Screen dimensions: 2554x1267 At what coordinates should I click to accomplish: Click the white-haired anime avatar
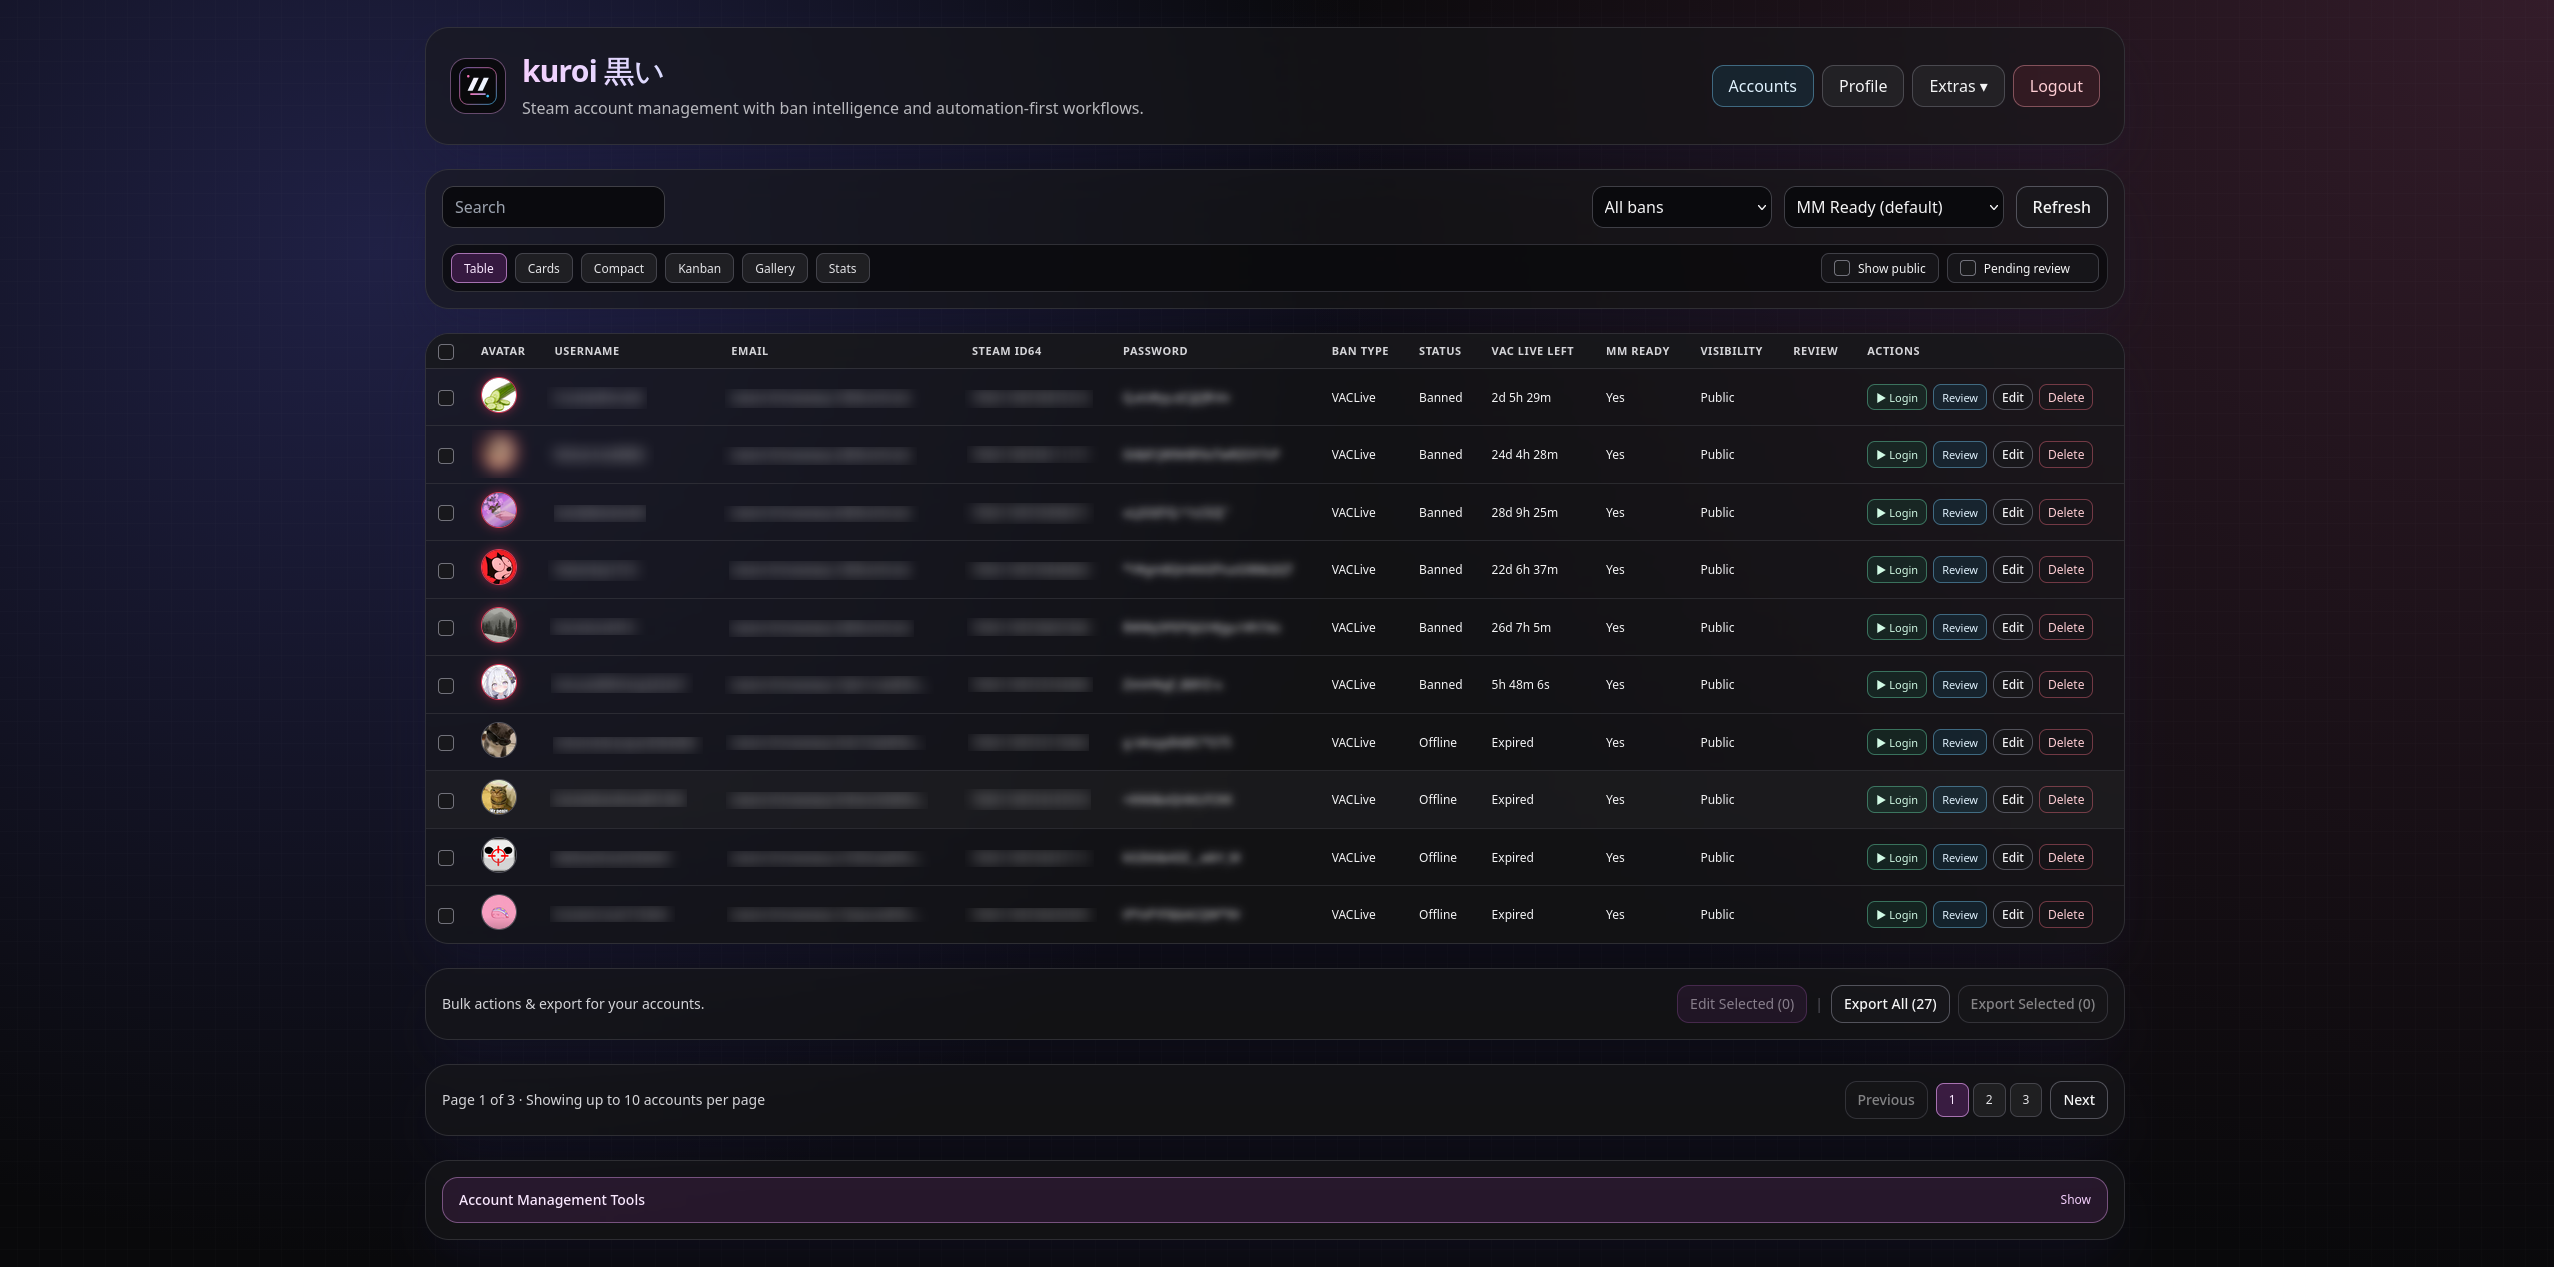498,683
